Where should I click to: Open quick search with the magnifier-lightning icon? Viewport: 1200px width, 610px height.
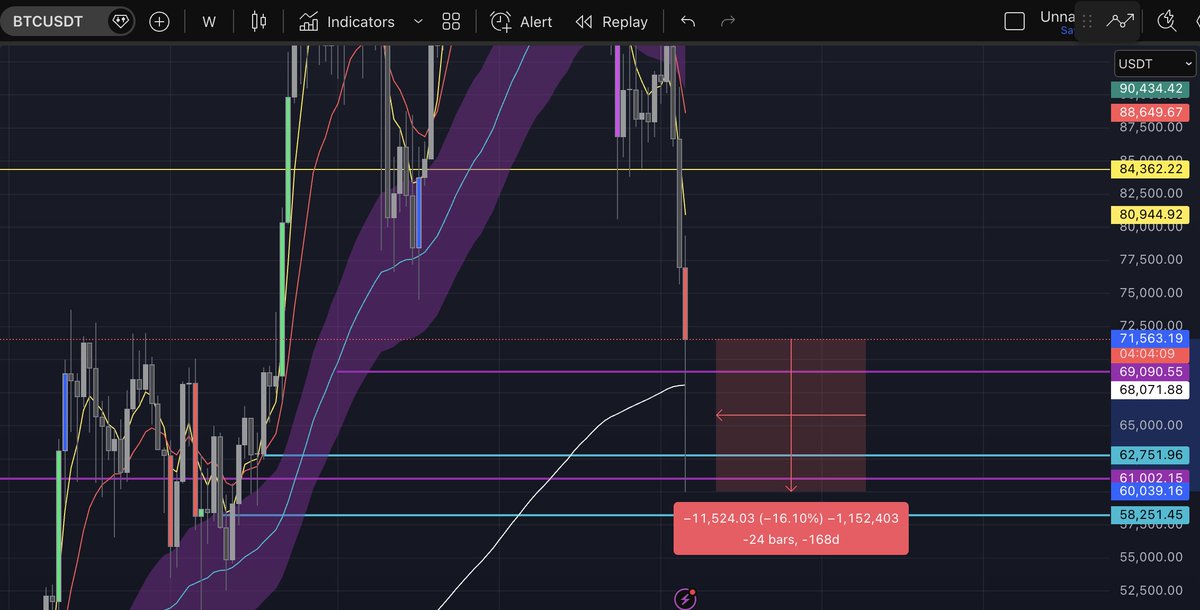pyautogui.click(x=1166, y=20)
